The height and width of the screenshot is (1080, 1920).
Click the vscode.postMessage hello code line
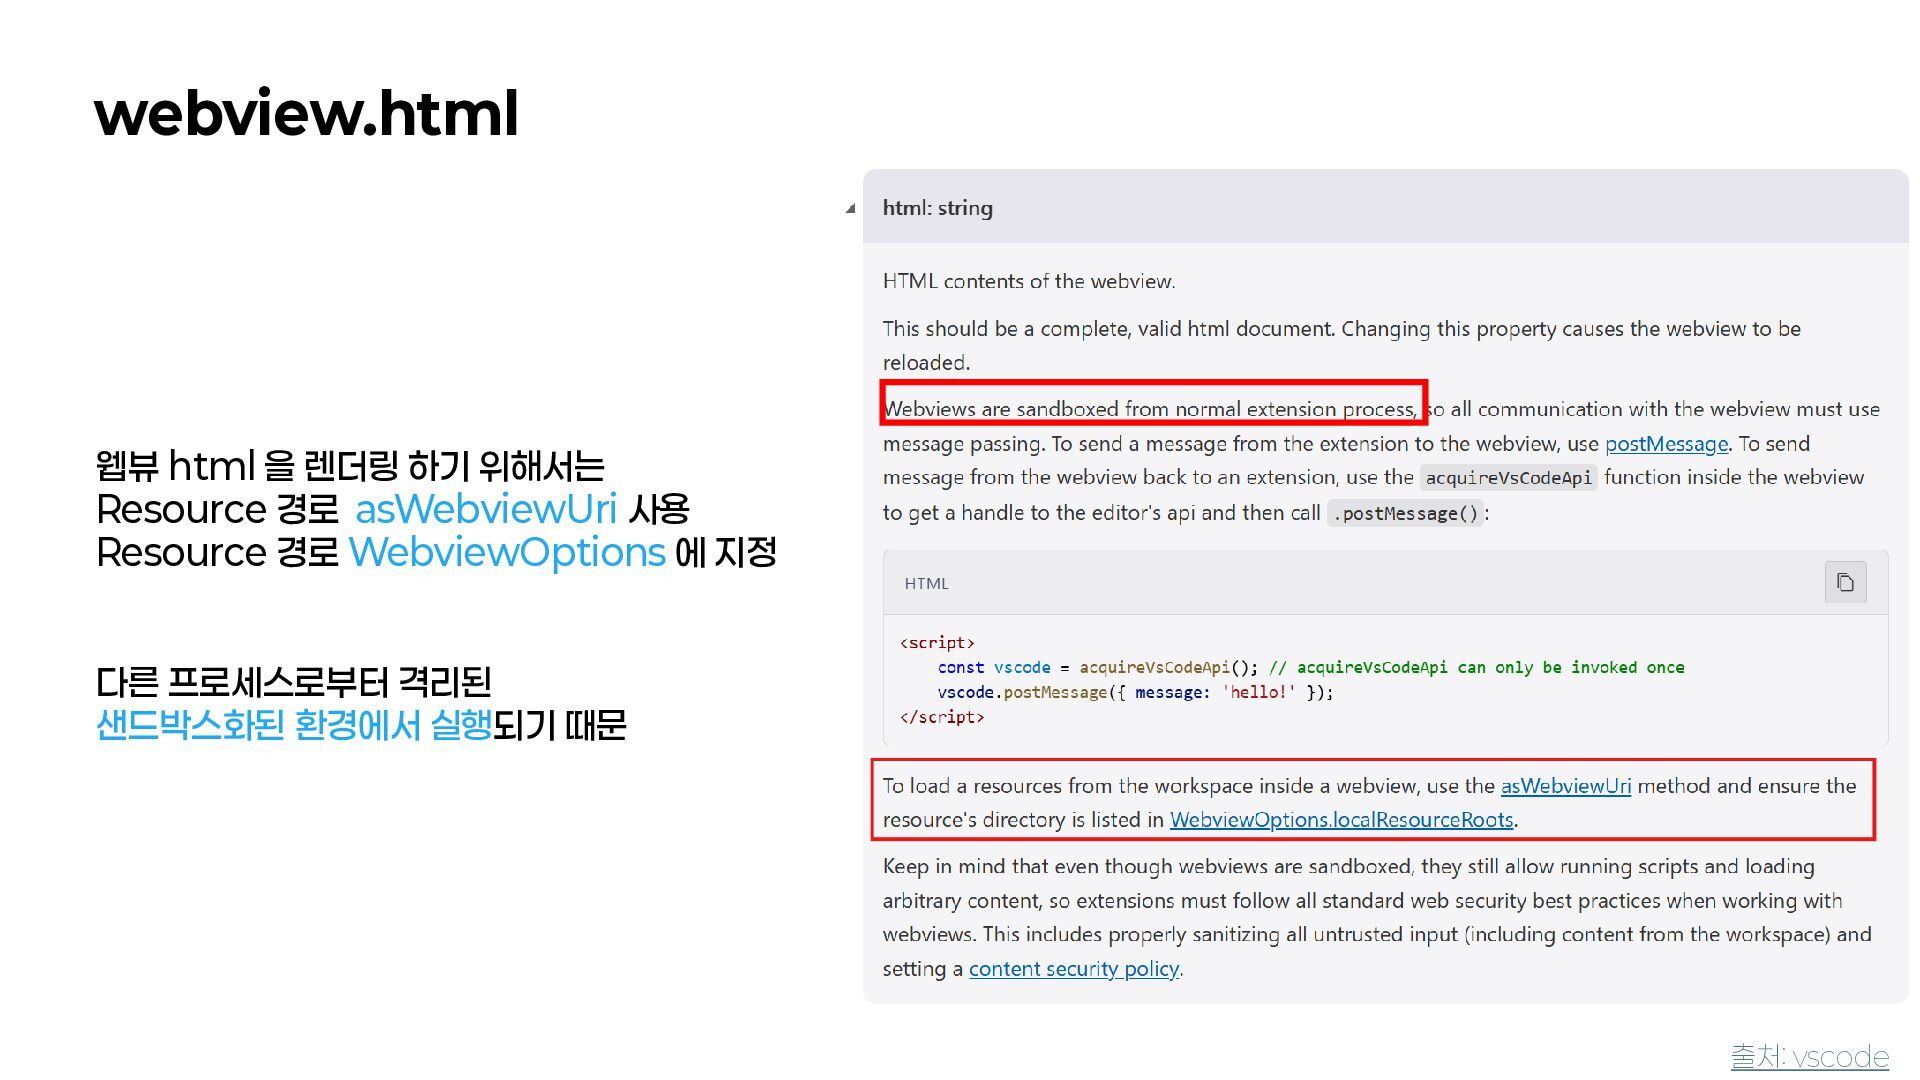[1135, 692]
